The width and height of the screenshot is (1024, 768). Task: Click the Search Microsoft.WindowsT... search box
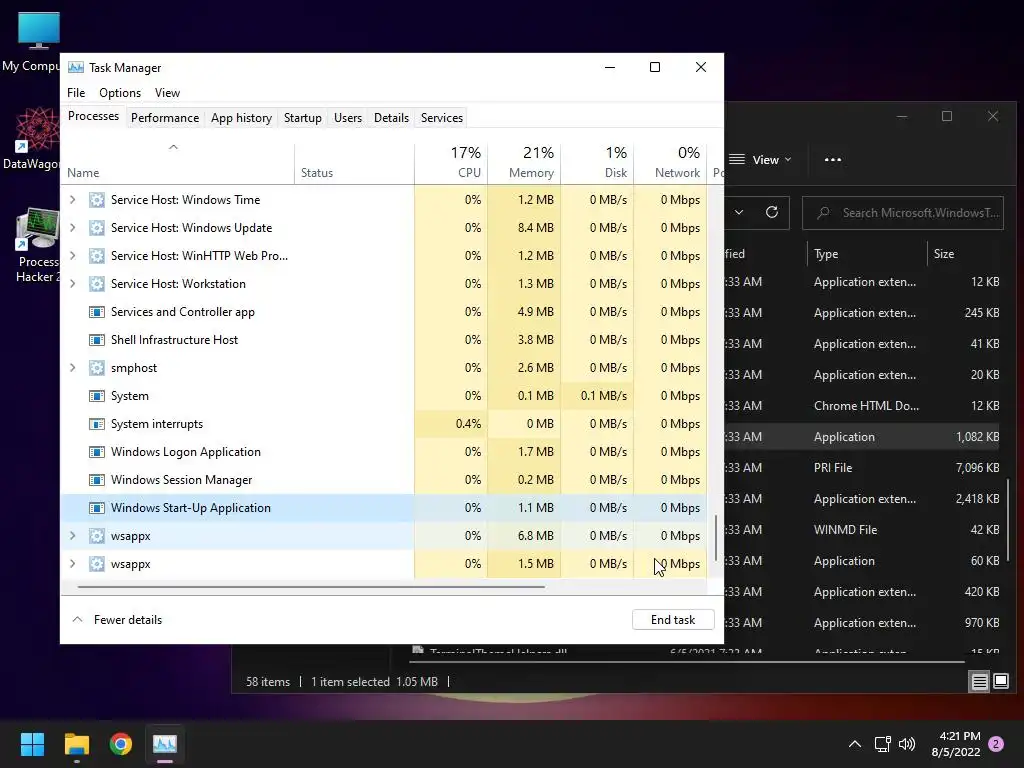click(x=903, y=213)
